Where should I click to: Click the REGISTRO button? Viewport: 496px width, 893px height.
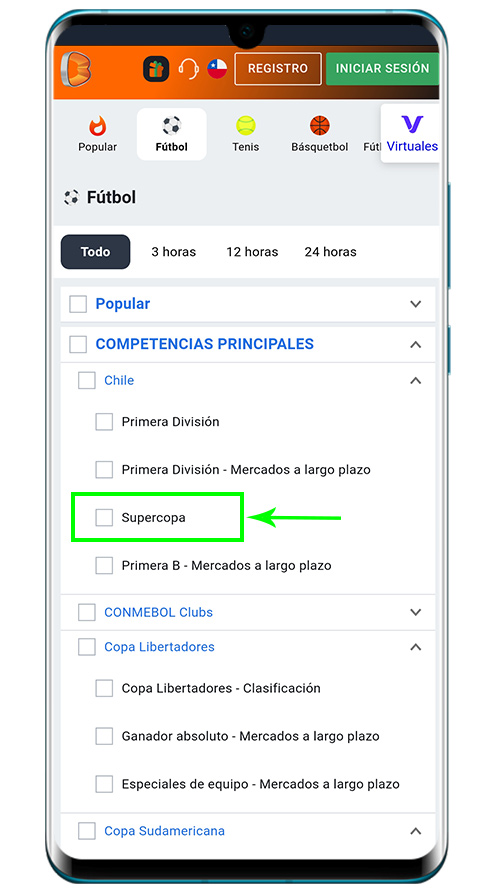(x=278, y=68)
